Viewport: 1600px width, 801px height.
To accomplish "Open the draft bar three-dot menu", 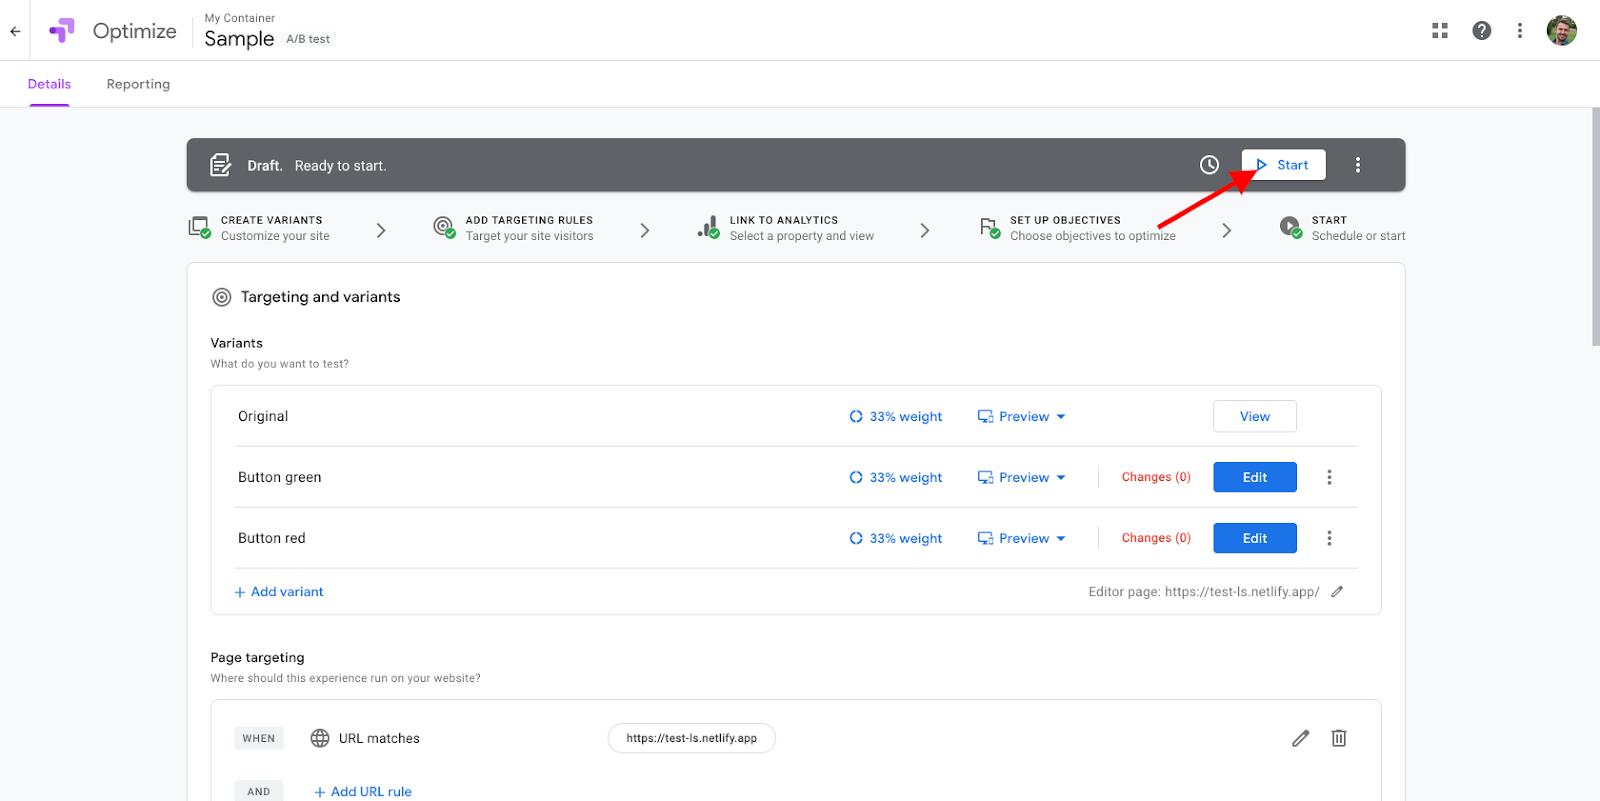I will click(1358, 165).
